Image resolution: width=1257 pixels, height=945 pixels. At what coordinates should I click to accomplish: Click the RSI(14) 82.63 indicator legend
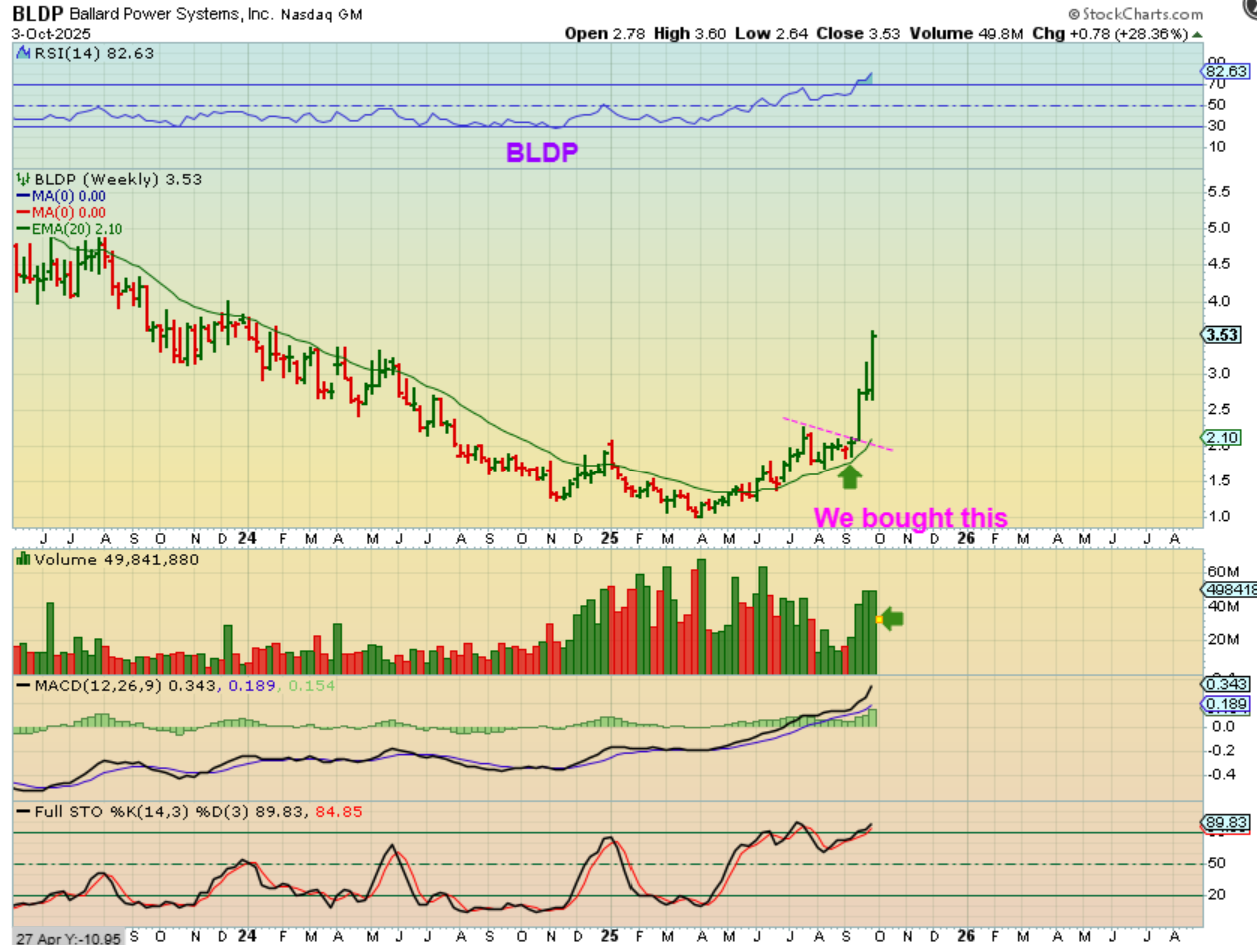click(87, 53)
